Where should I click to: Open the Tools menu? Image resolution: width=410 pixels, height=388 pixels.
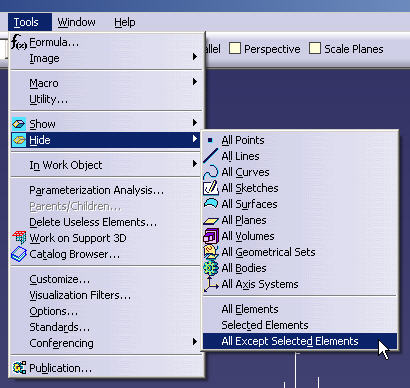tap(30, 22)
